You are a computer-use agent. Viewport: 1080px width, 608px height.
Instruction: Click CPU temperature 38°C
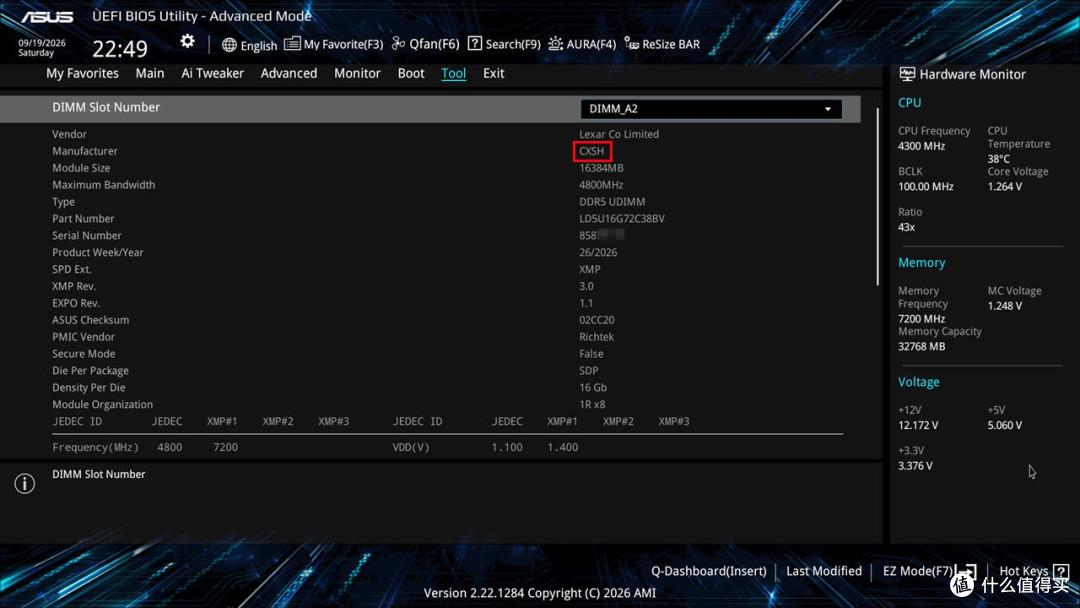tap(999, 158)
